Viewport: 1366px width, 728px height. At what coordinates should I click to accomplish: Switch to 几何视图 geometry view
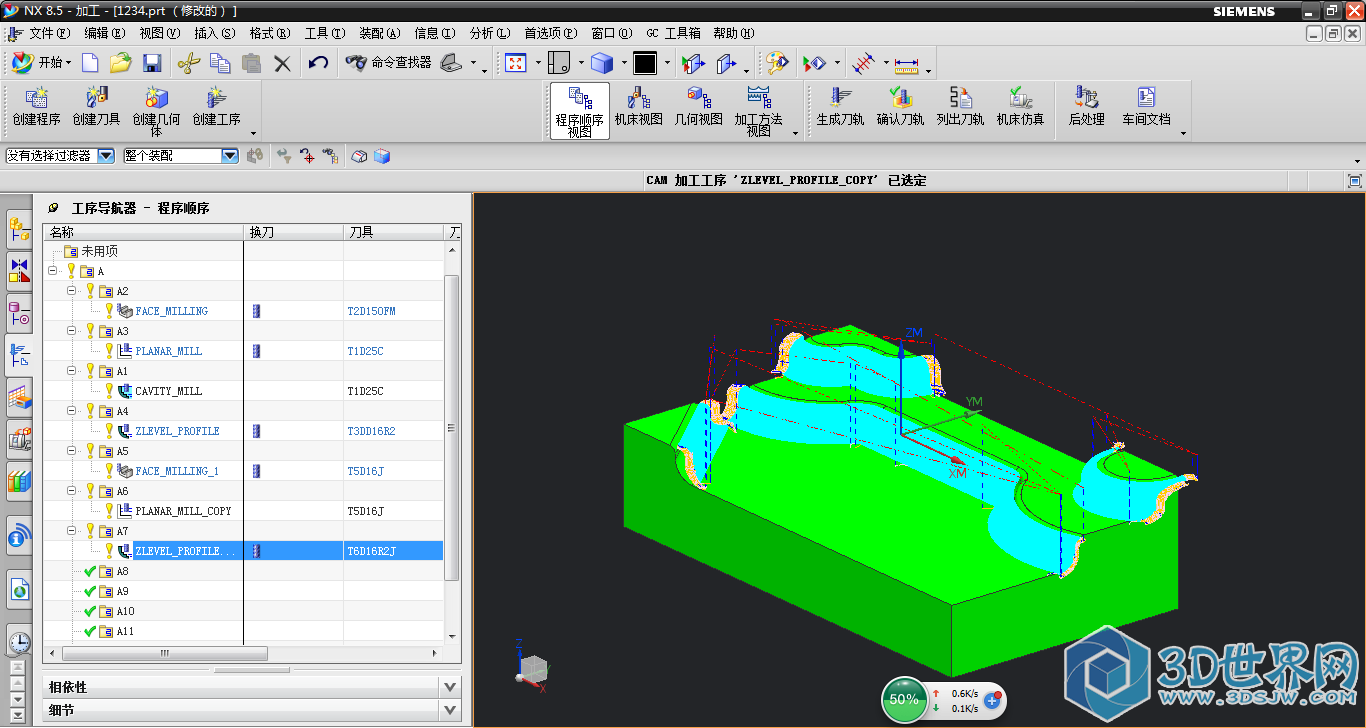[698, 108]
